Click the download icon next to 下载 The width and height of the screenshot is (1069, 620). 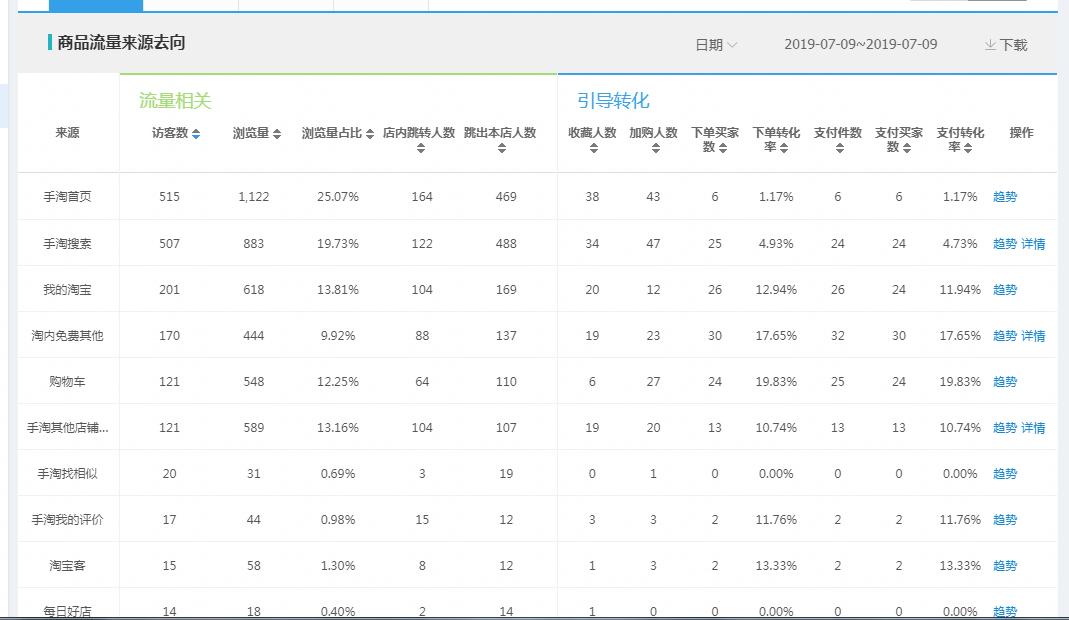(990, 44)
